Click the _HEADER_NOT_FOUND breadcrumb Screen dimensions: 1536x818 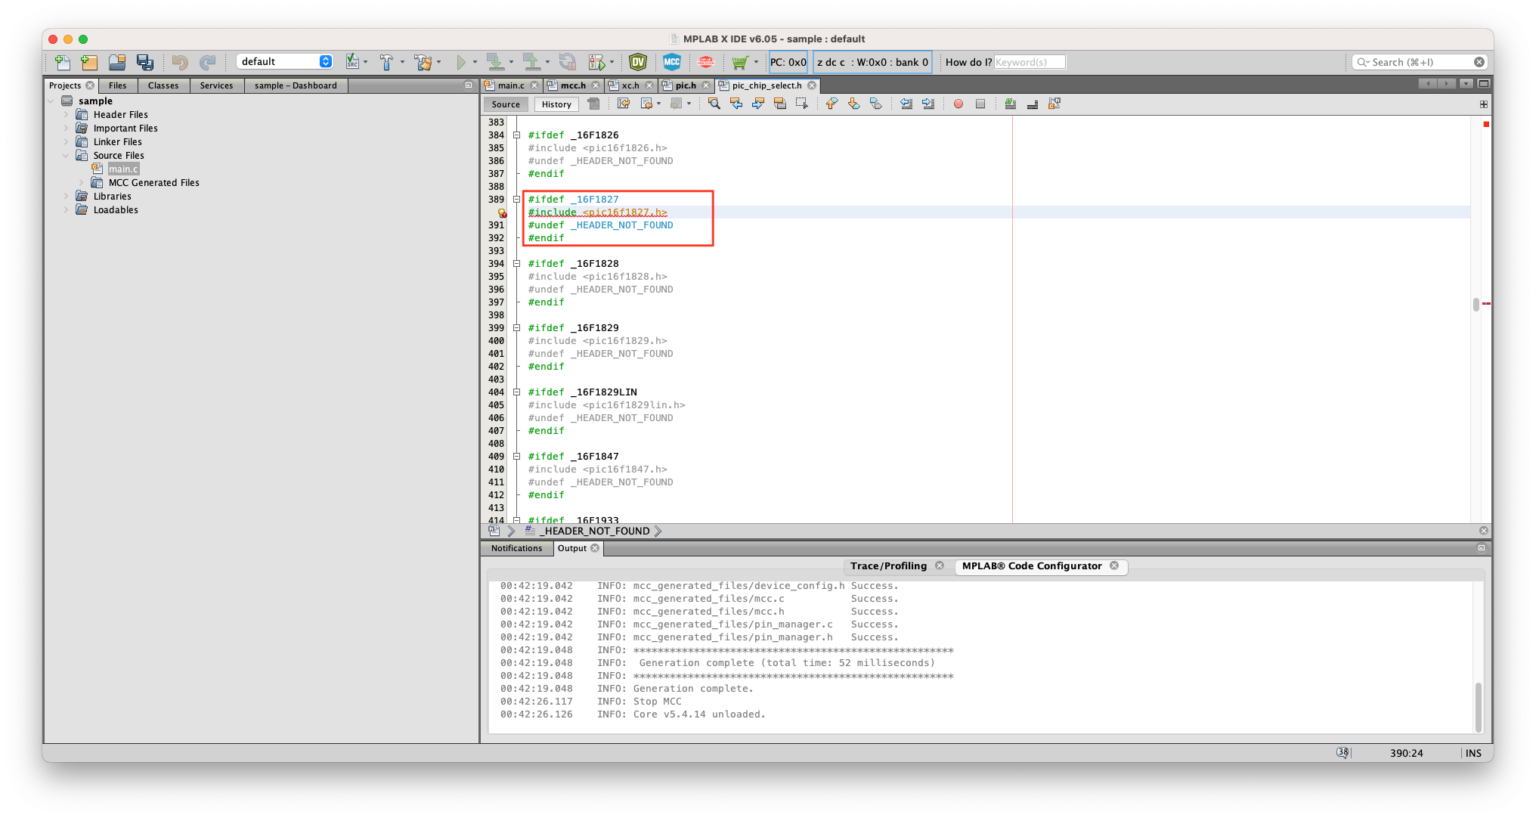[x=597, y=531]
